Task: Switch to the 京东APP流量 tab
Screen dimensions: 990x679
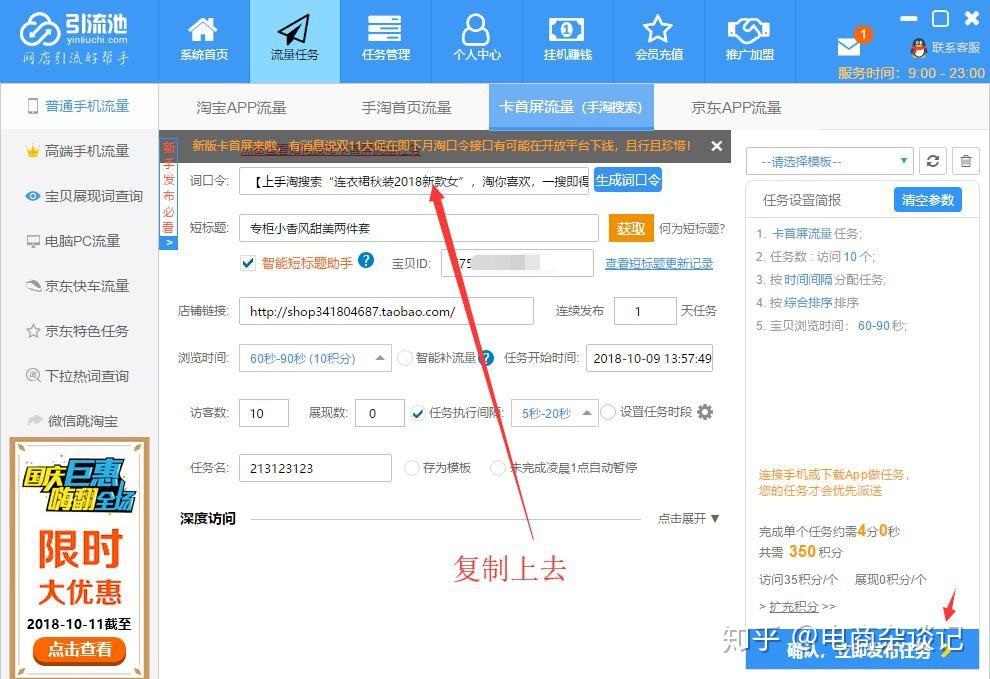Action: click(736, 106)
